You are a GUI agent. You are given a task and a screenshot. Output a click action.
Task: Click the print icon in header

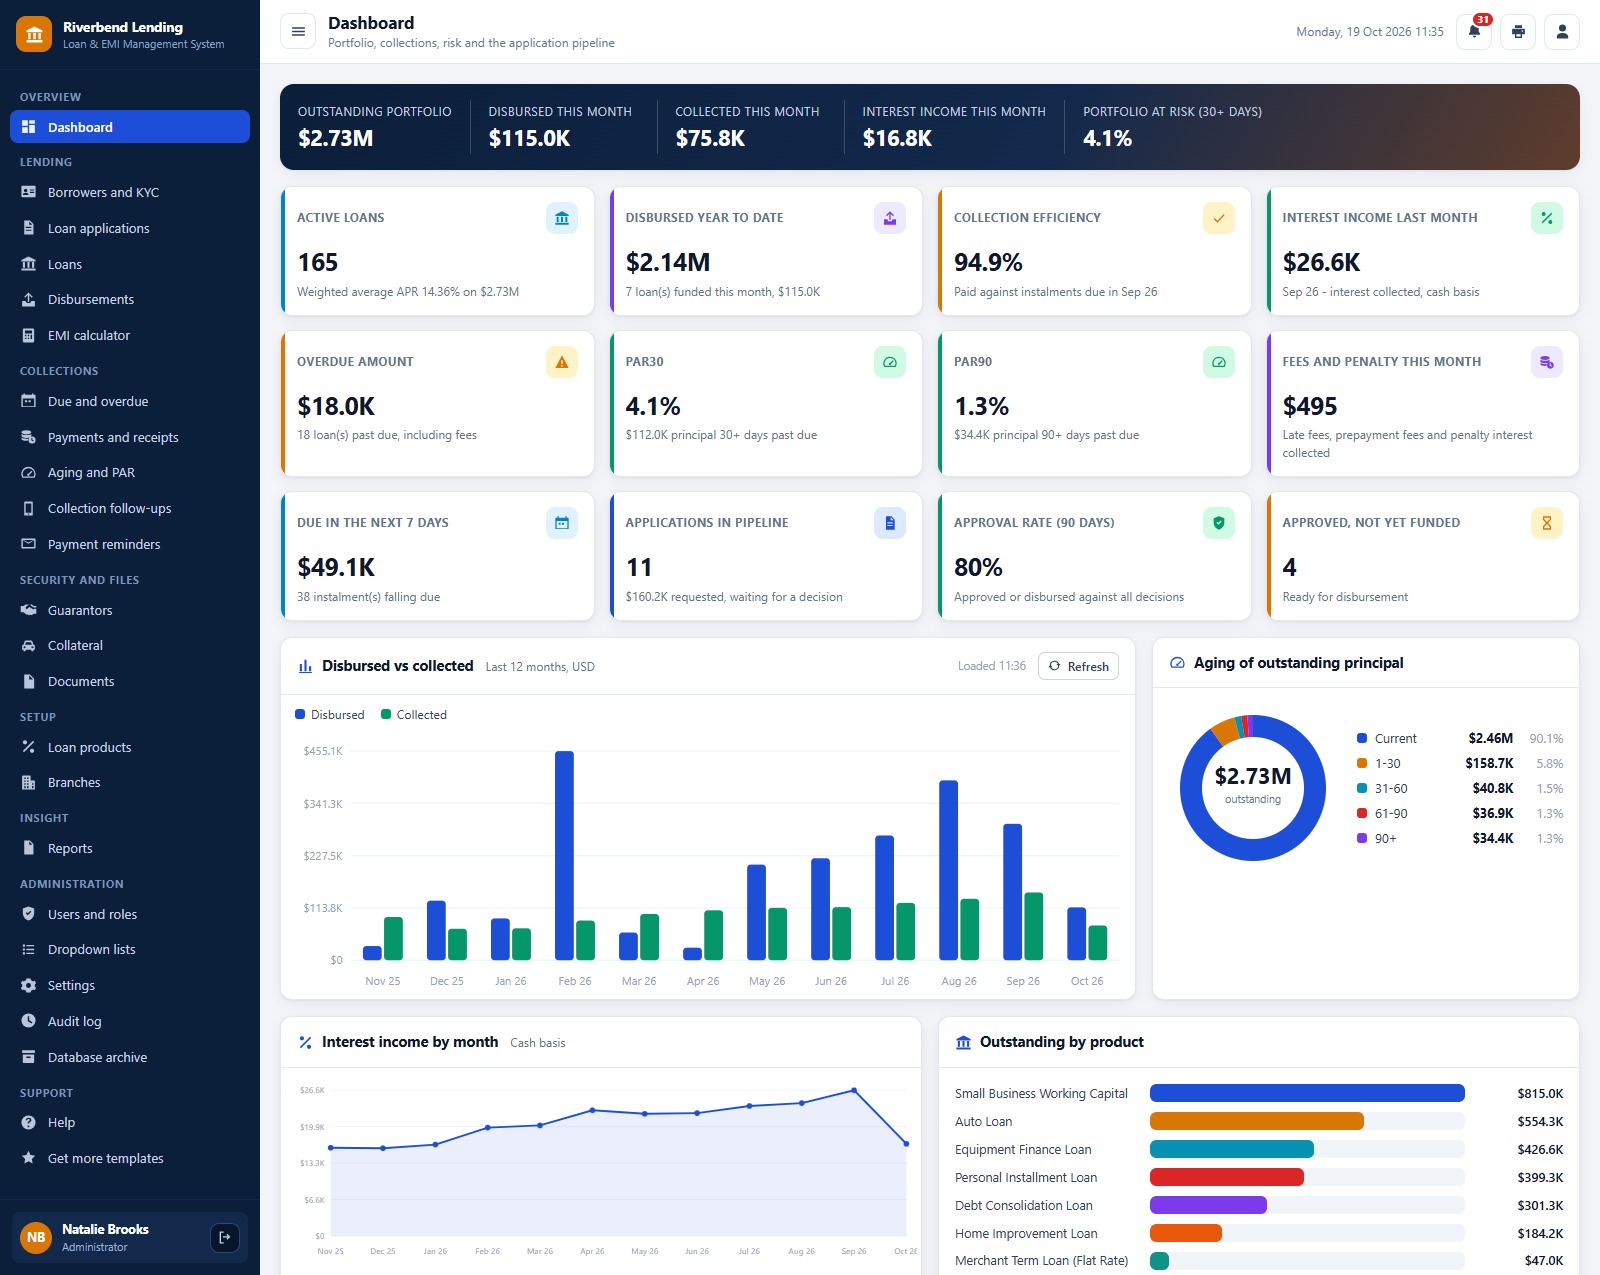click(x=1518, y=32)
